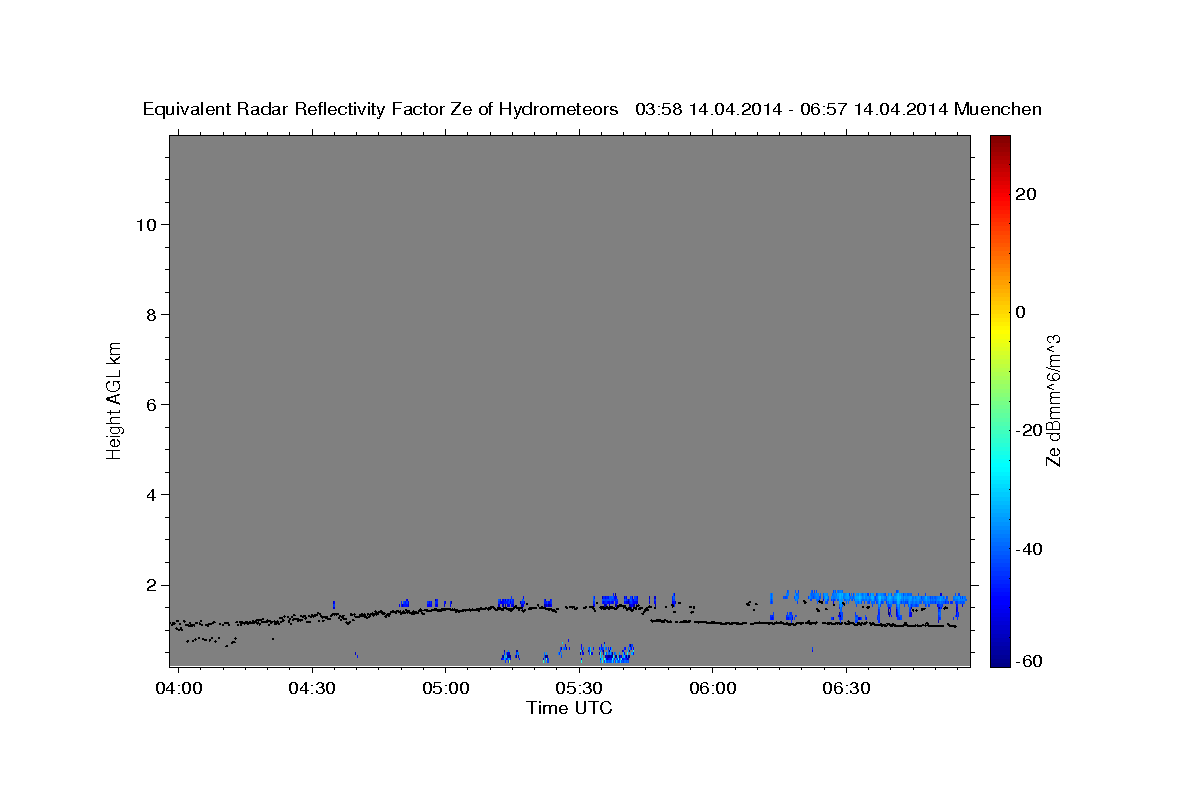Image resolution: width=1200 pixels, height=800 pixels.
Task: Click the 06:00 time tick label
Action: (713, 689)
